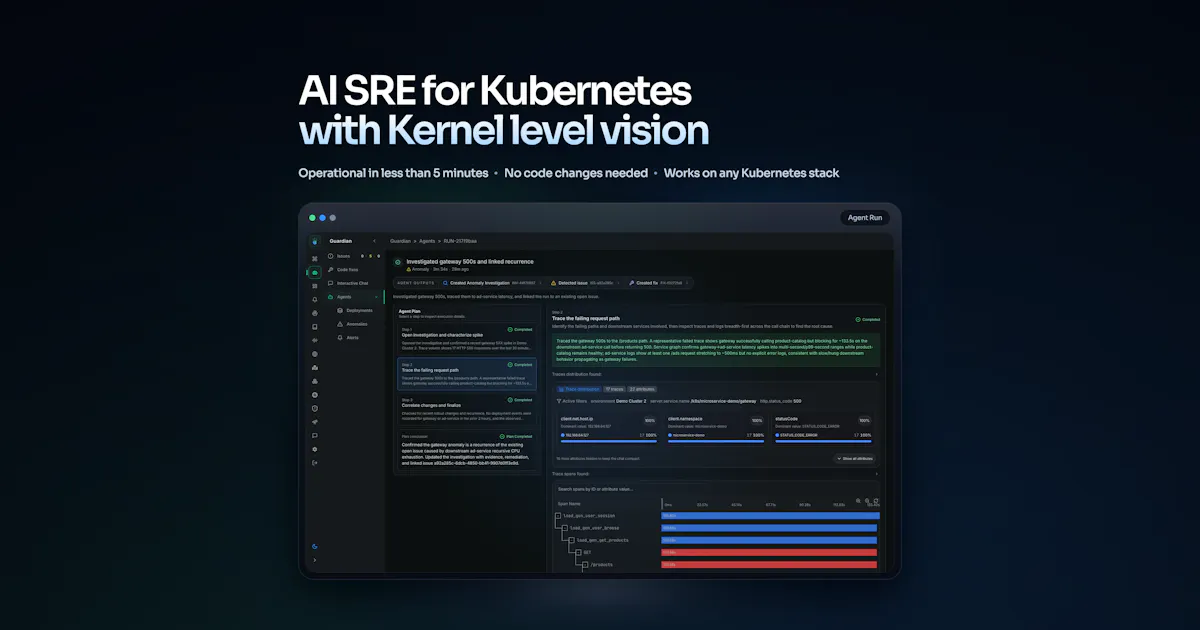Viewport: 1200px width, 630px height.
Task: Click the Anomalies warning triangle icon
Action: 340,324
